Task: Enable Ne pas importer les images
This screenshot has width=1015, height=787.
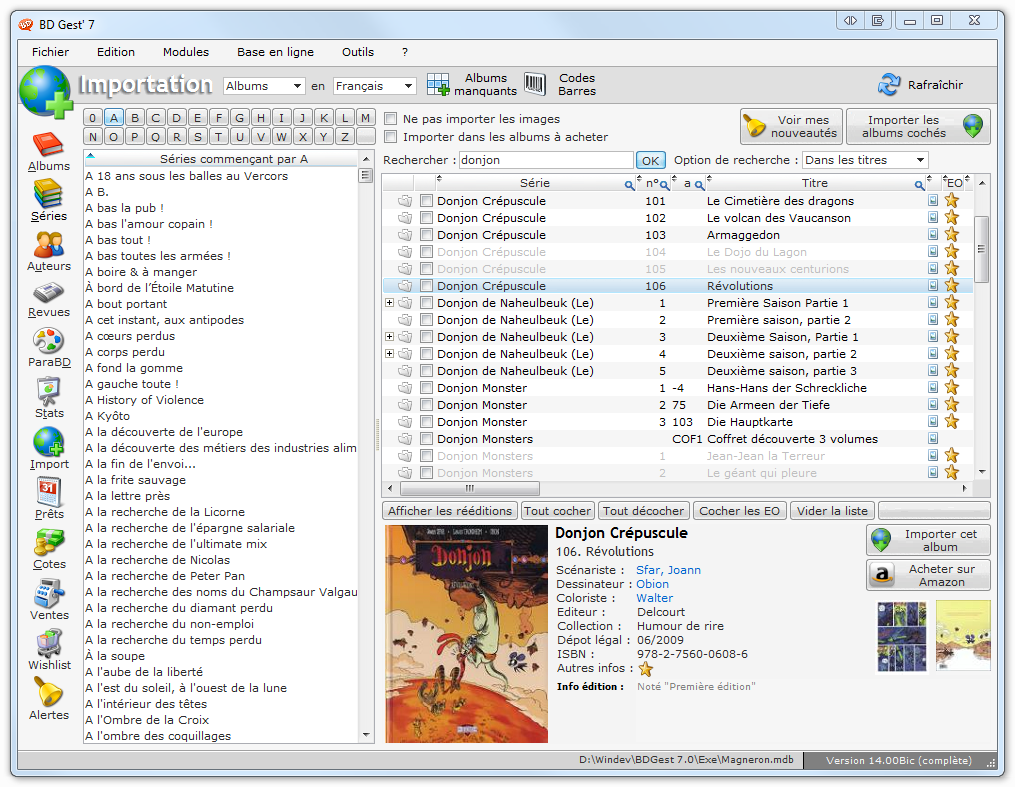Action: point(390,118)
